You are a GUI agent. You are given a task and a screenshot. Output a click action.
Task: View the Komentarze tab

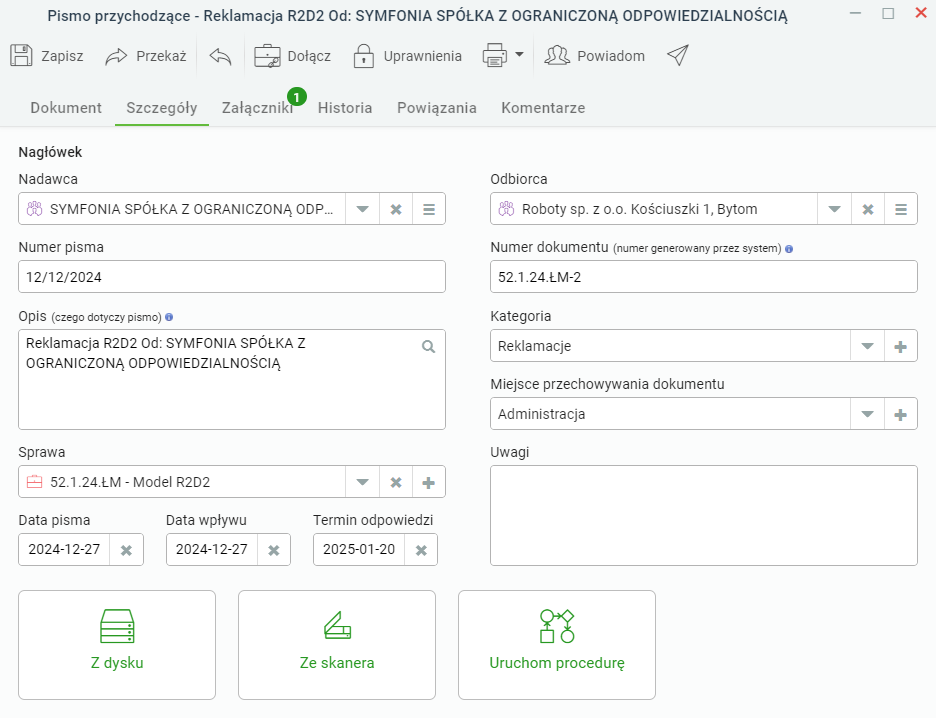click(543, 108)
